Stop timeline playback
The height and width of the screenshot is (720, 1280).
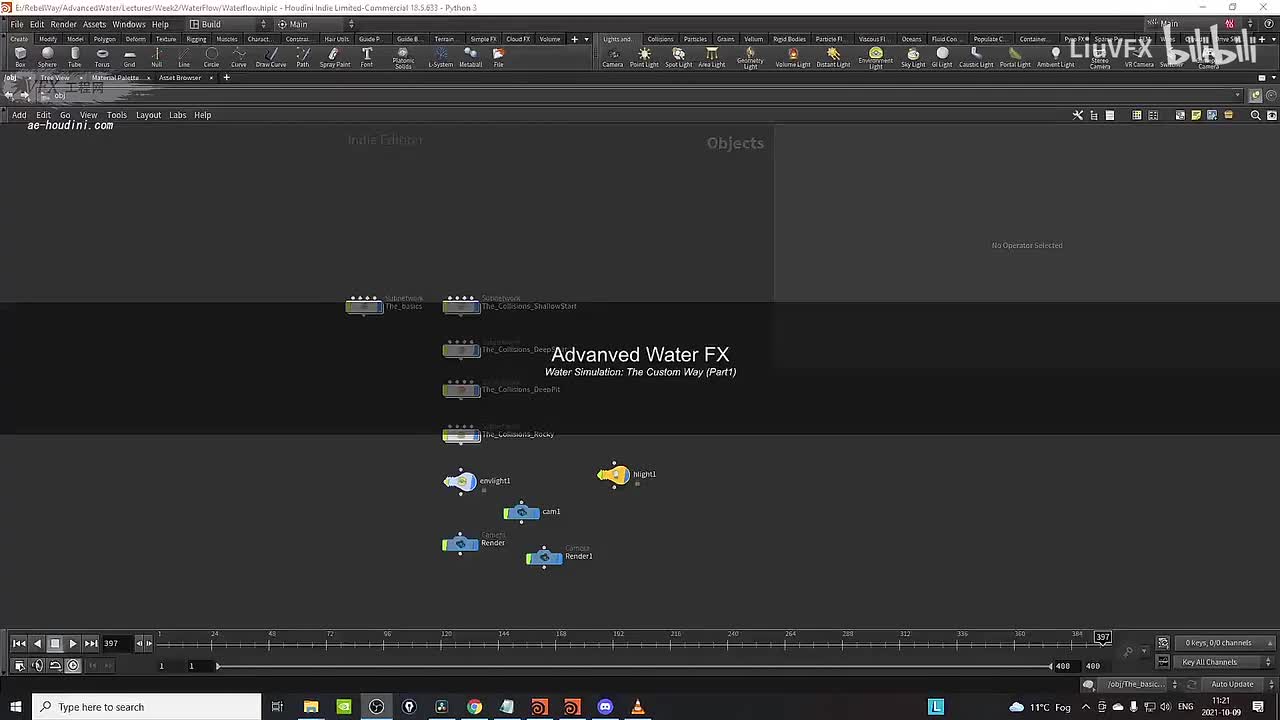(55, 643)
